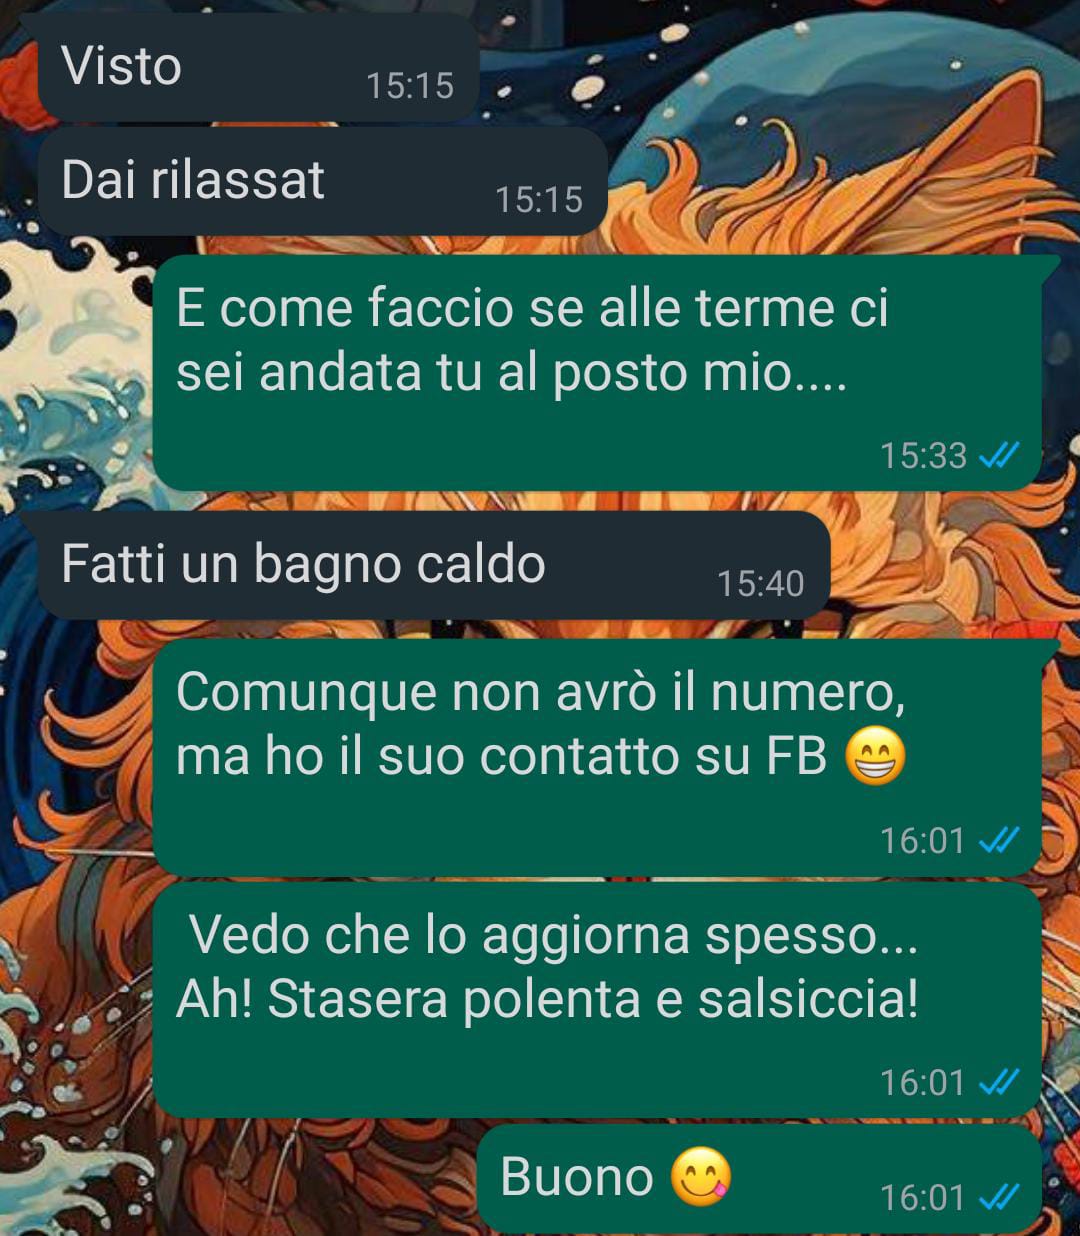Image resolution: width=1080 pixels, height=1236 pixels.
Task: Tap the 'Fatti un bagno caldo' message
Action: coord(433,565)
